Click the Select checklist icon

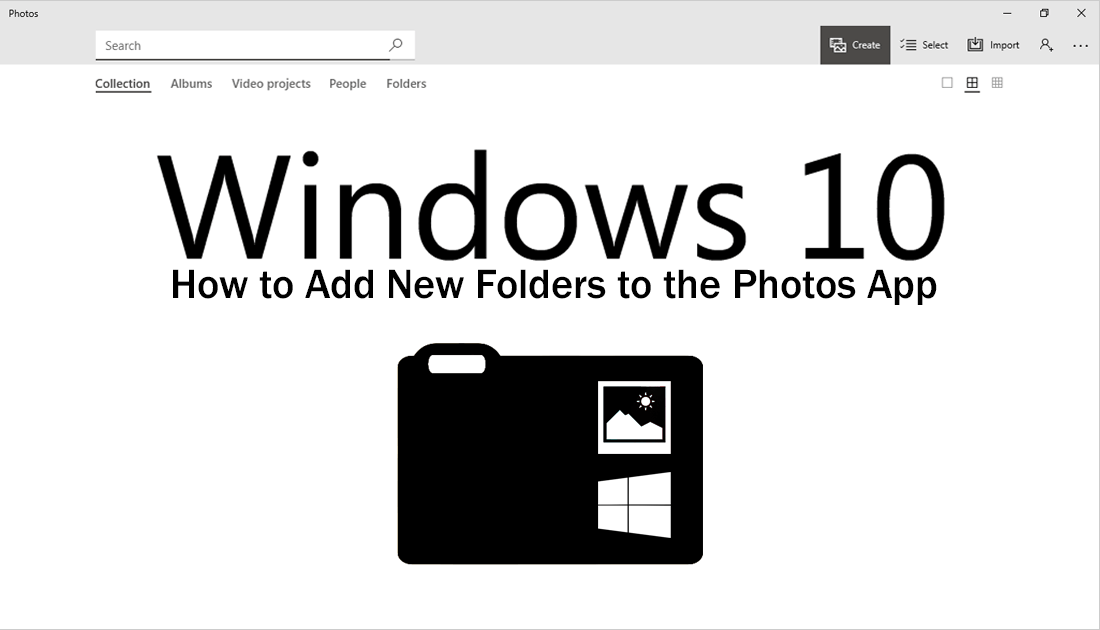908,45
